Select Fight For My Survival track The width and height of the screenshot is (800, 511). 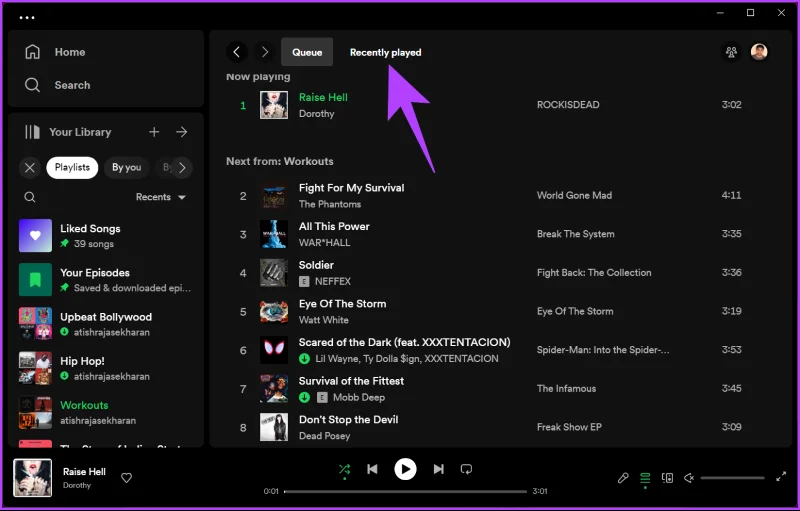(x=351, y=188)
